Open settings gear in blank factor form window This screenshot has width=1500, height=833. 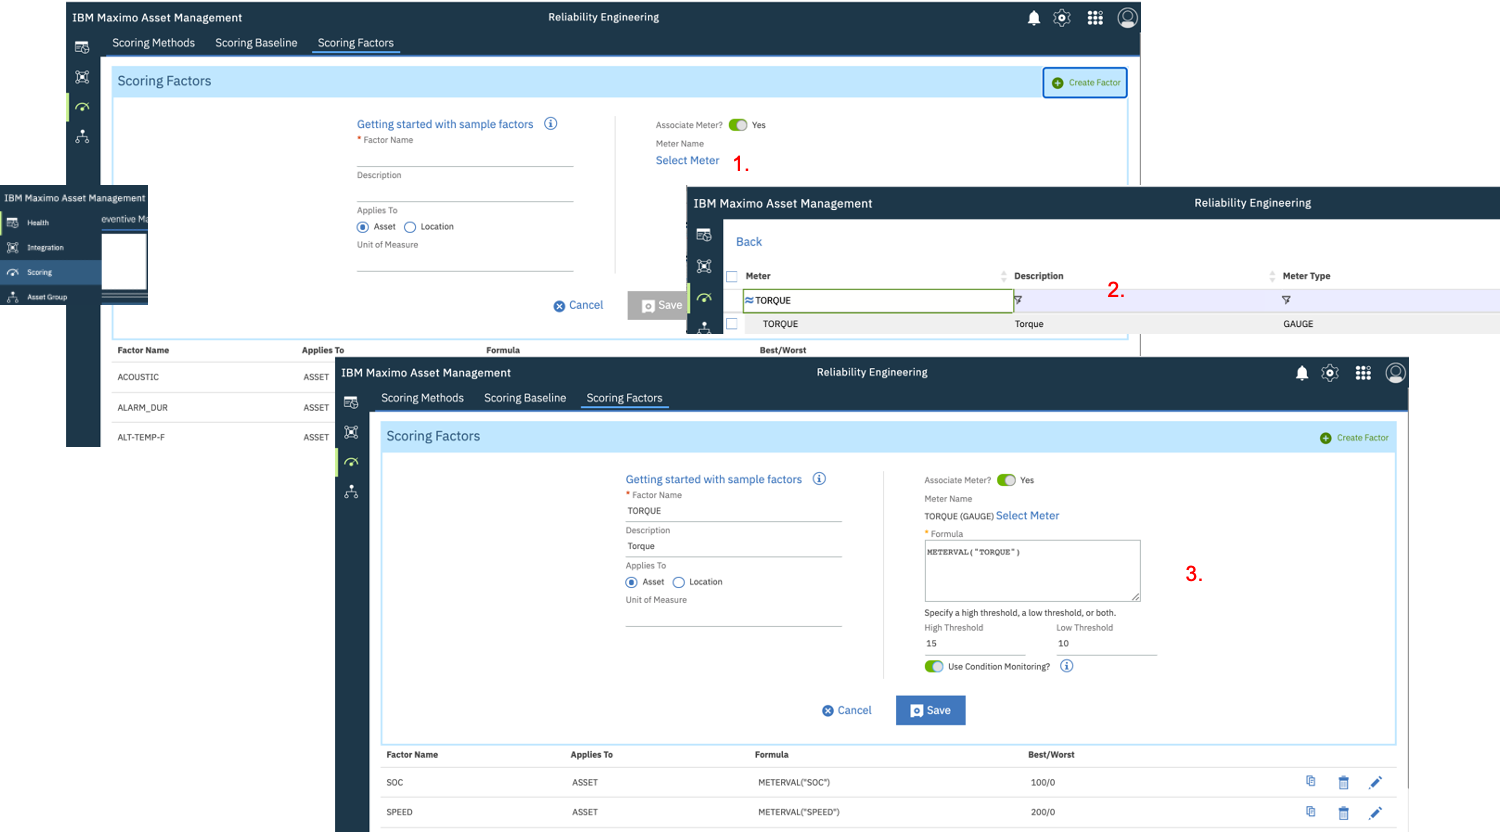(x=1062, y=18)
